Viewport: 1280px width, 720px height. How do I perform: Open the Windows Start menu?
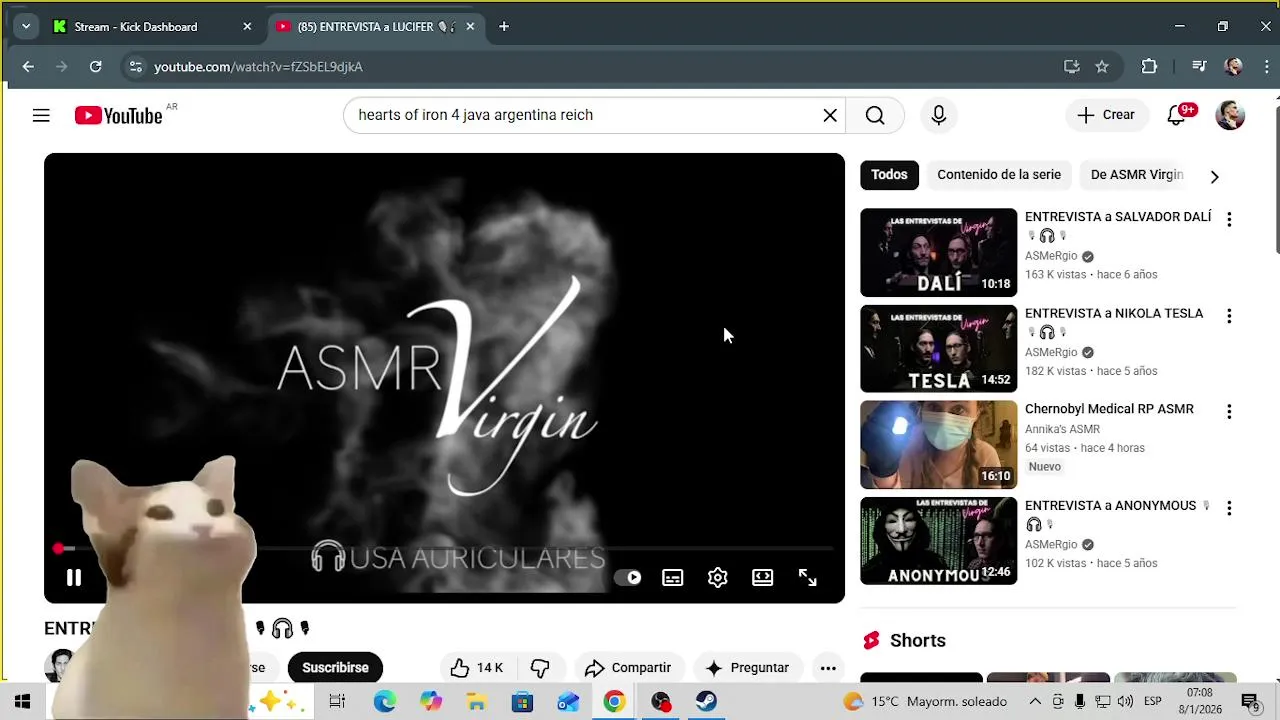[x=22, y=702]
